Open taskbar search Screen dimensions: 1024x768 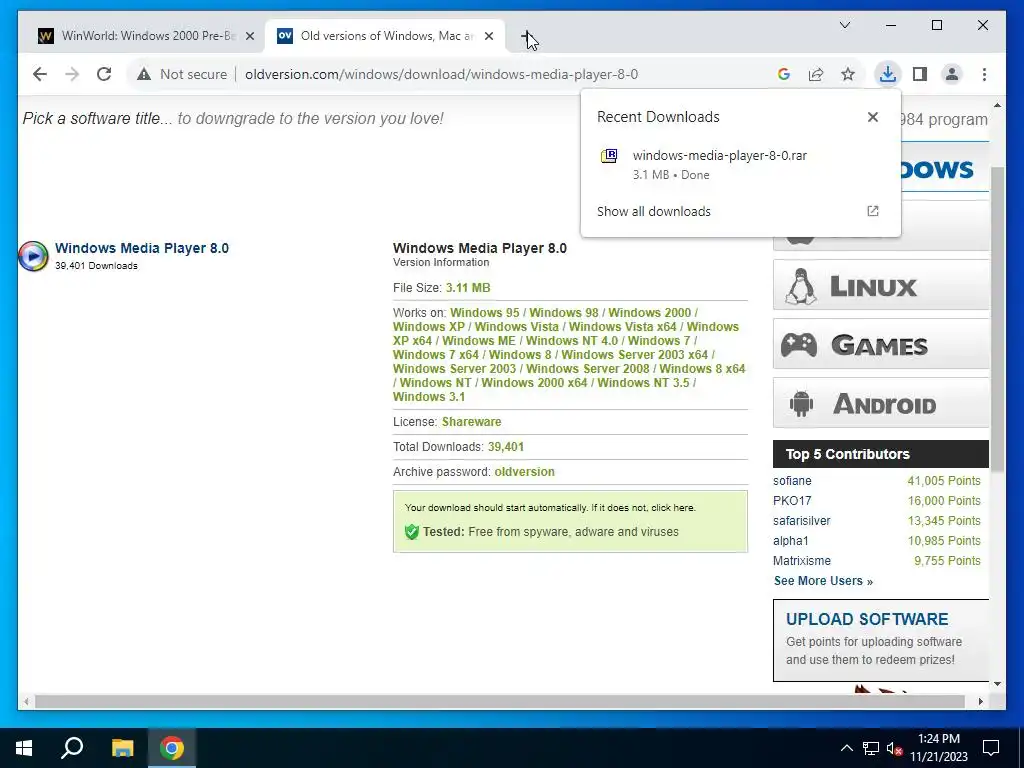(x=72, y=748)
